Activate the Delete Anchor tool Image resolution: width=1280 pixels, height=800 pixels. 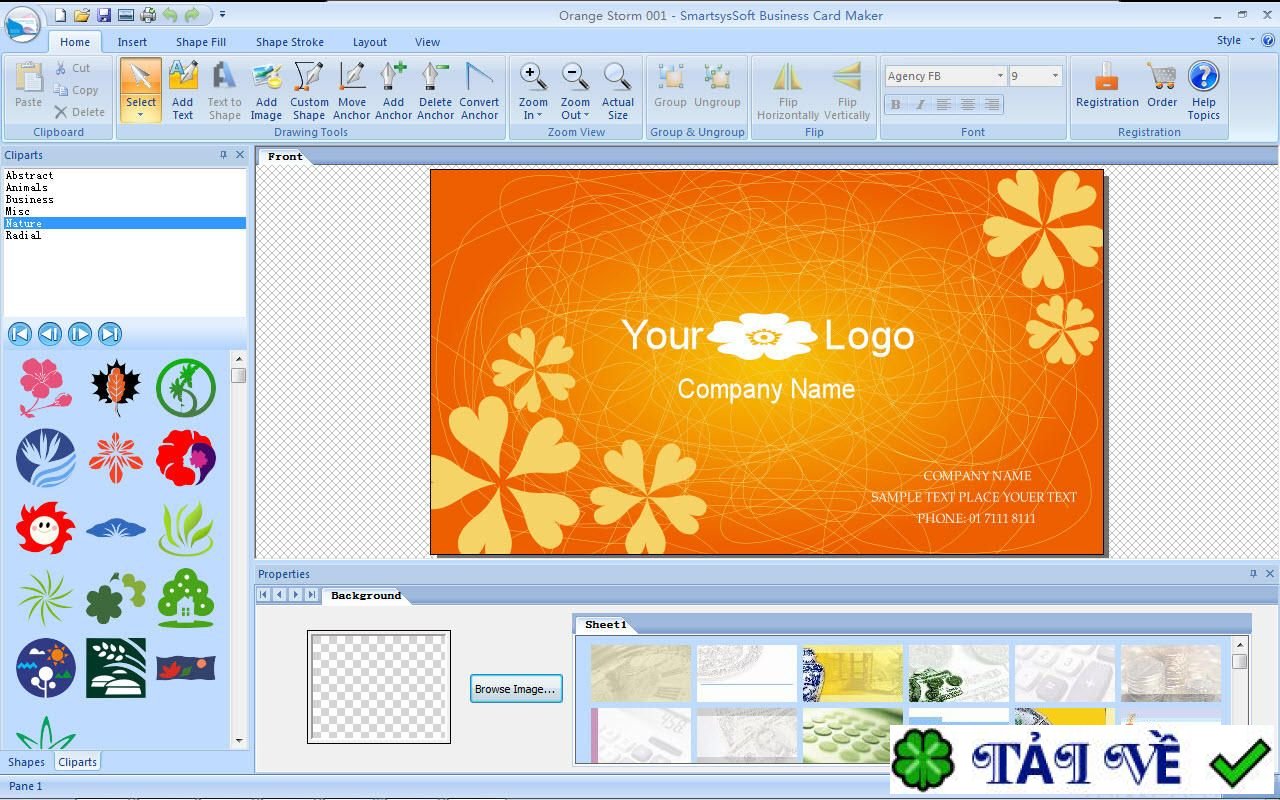pyautogui.click(x=435, y=88)
